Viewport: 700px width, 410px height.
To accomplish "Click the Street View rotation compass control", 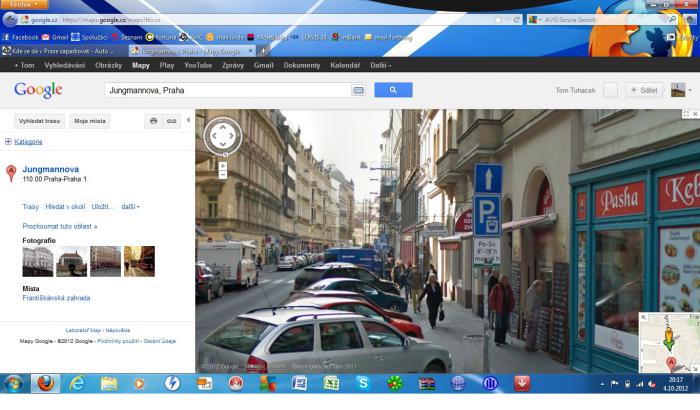I will (222, 136).
